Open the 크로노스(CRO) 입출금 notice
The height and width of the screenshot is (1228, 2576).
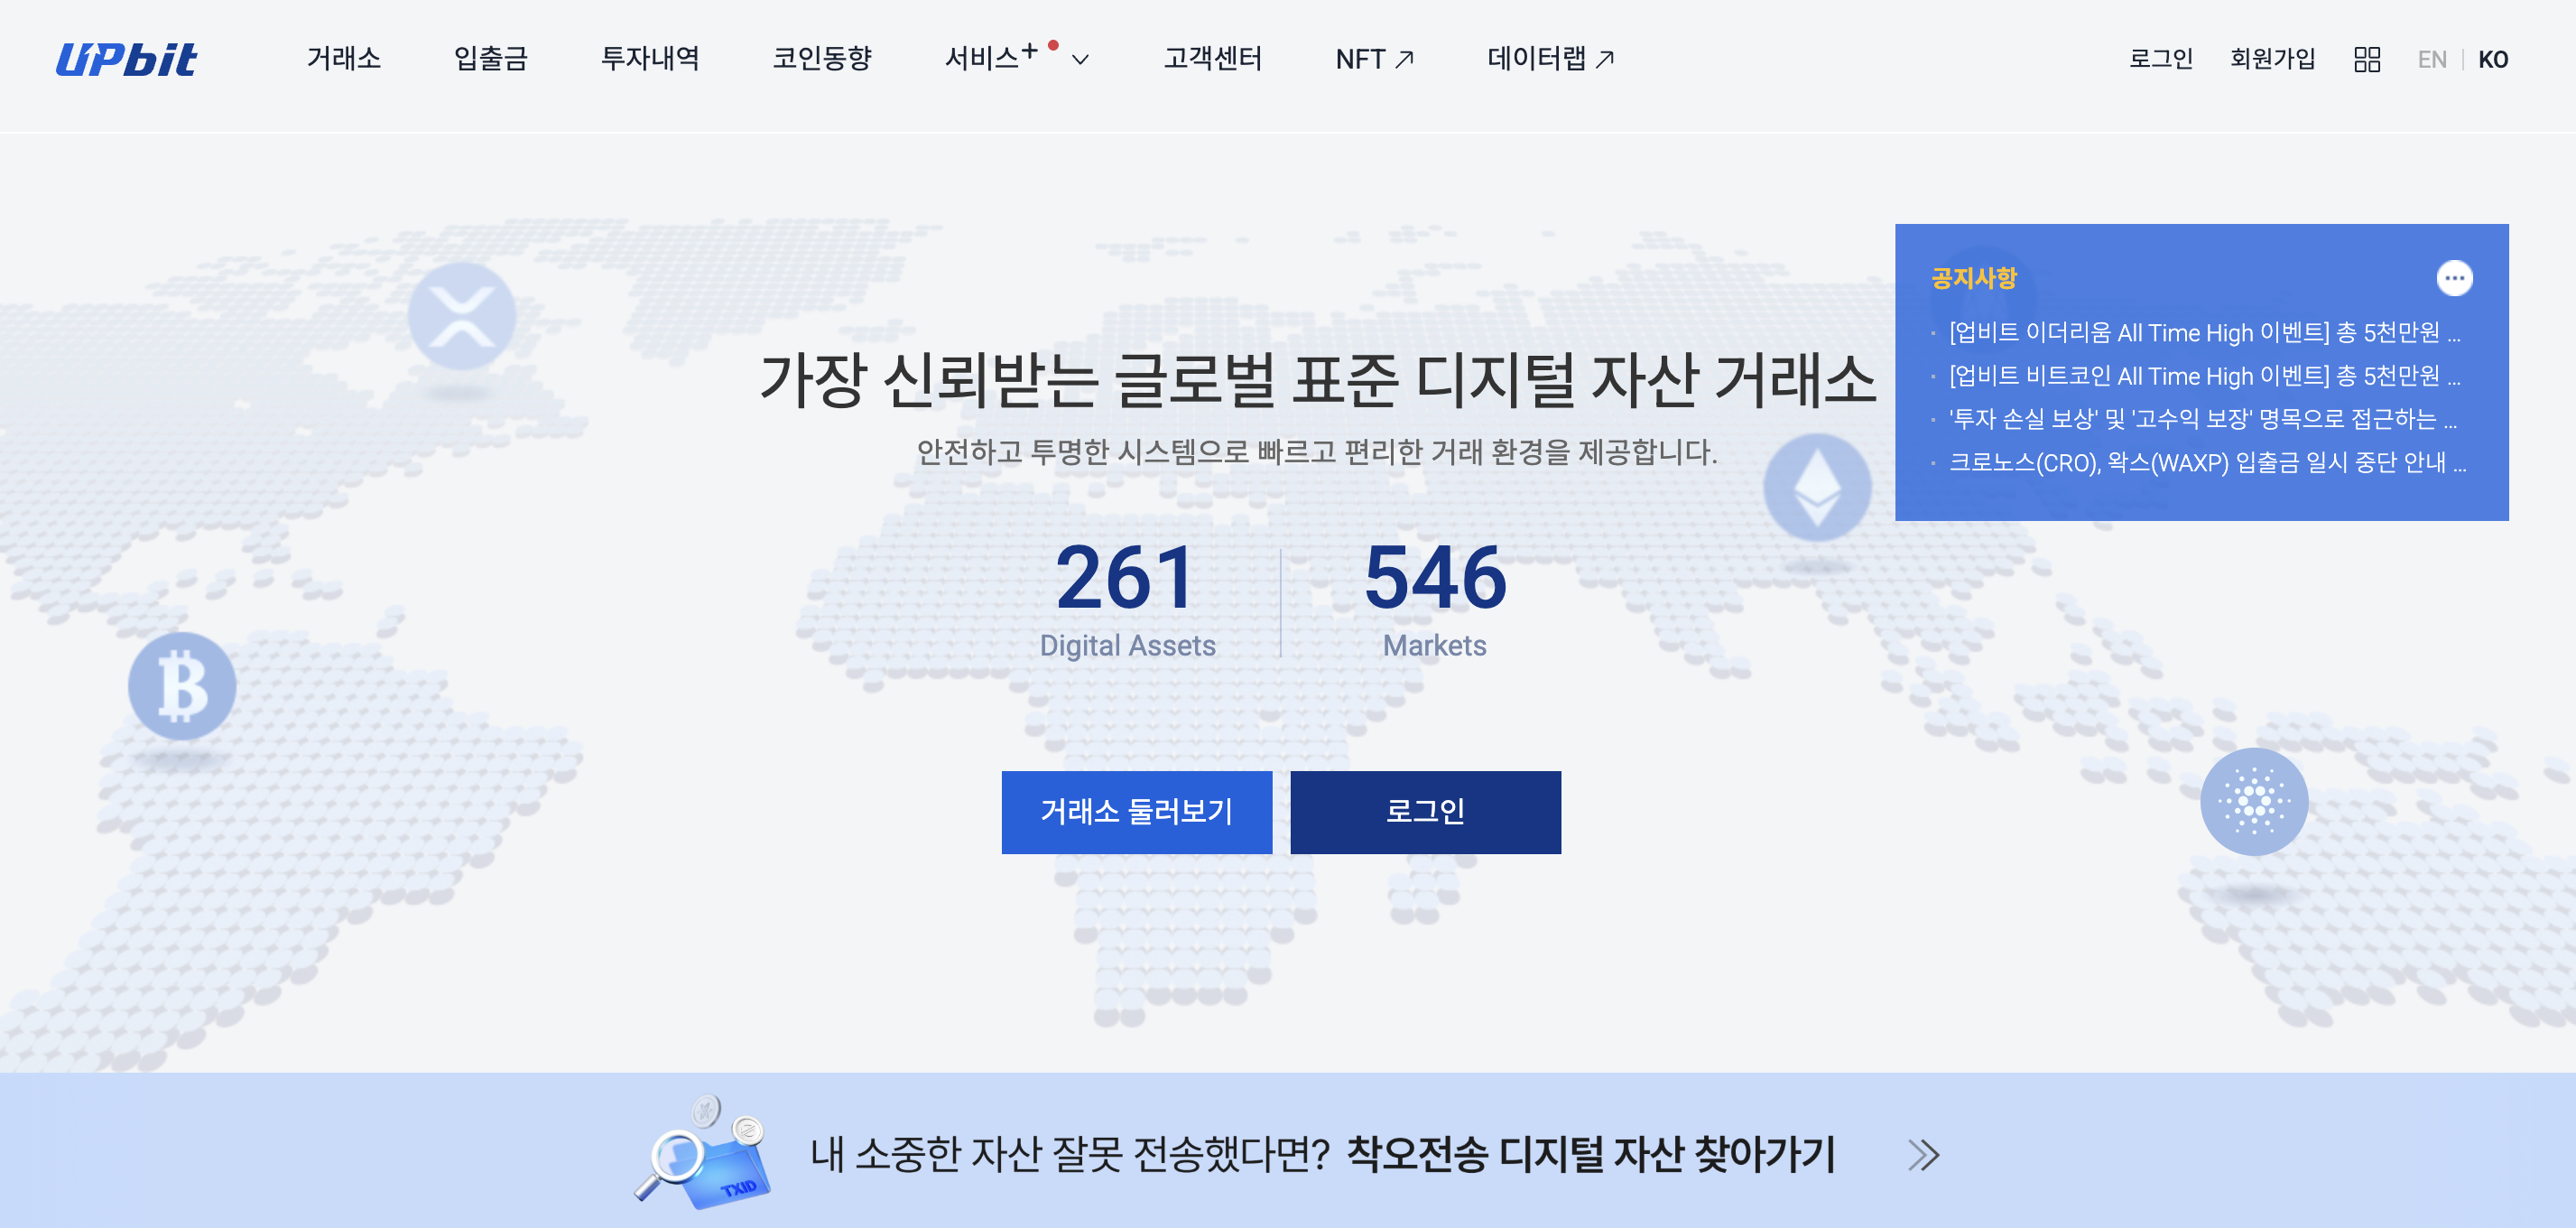pyautogui.click(x=2206, y=463)
